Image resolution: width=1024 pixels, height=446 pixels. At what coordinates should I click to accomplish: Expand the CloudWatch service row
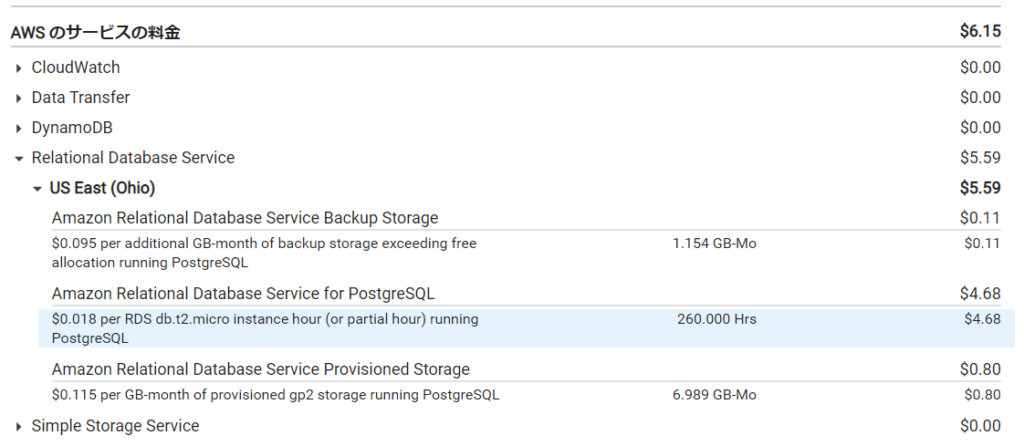19,68
